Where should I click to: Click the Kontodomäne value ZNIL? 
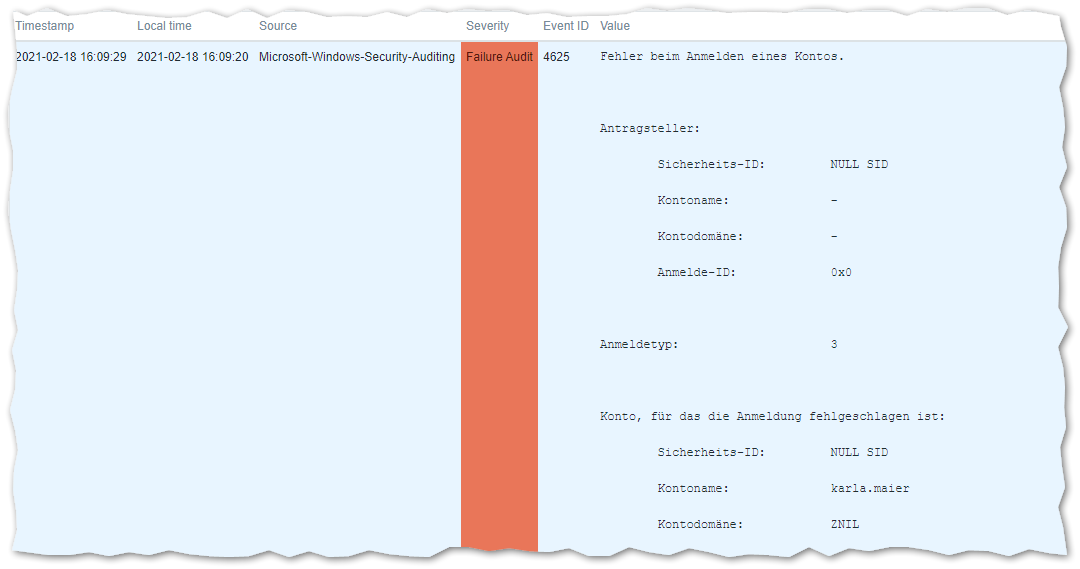pos(845,525)
